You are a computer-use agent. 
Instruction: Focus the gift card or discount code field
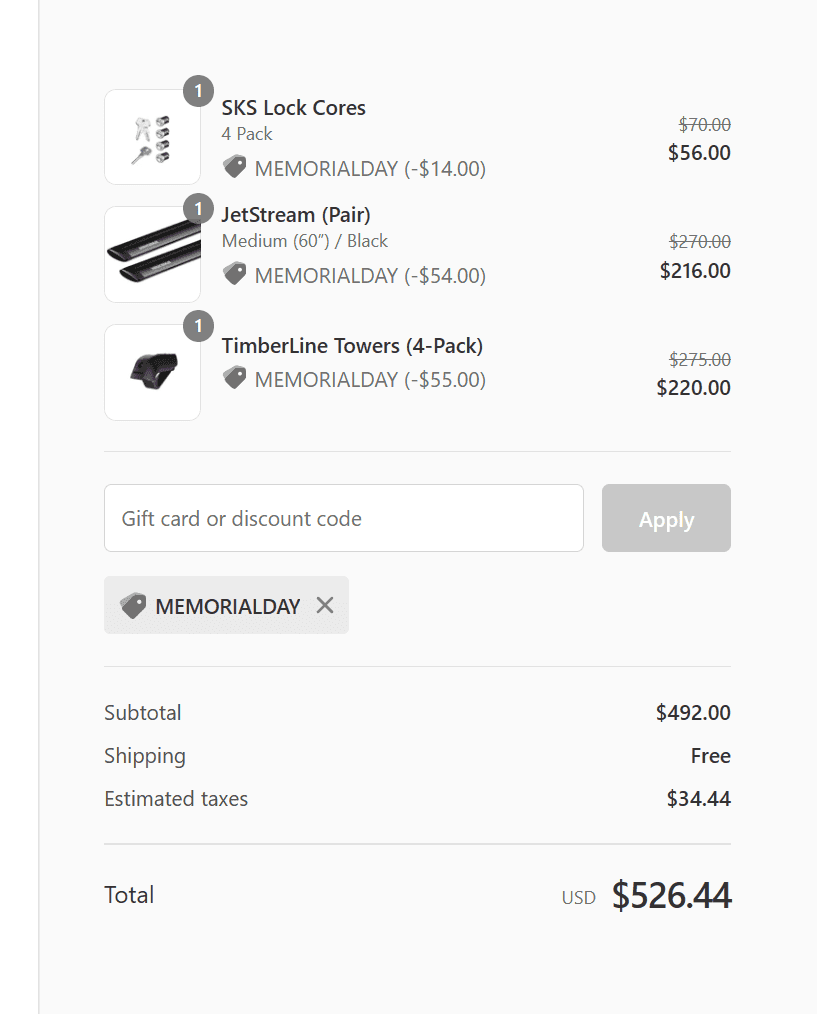coord(343,518)
